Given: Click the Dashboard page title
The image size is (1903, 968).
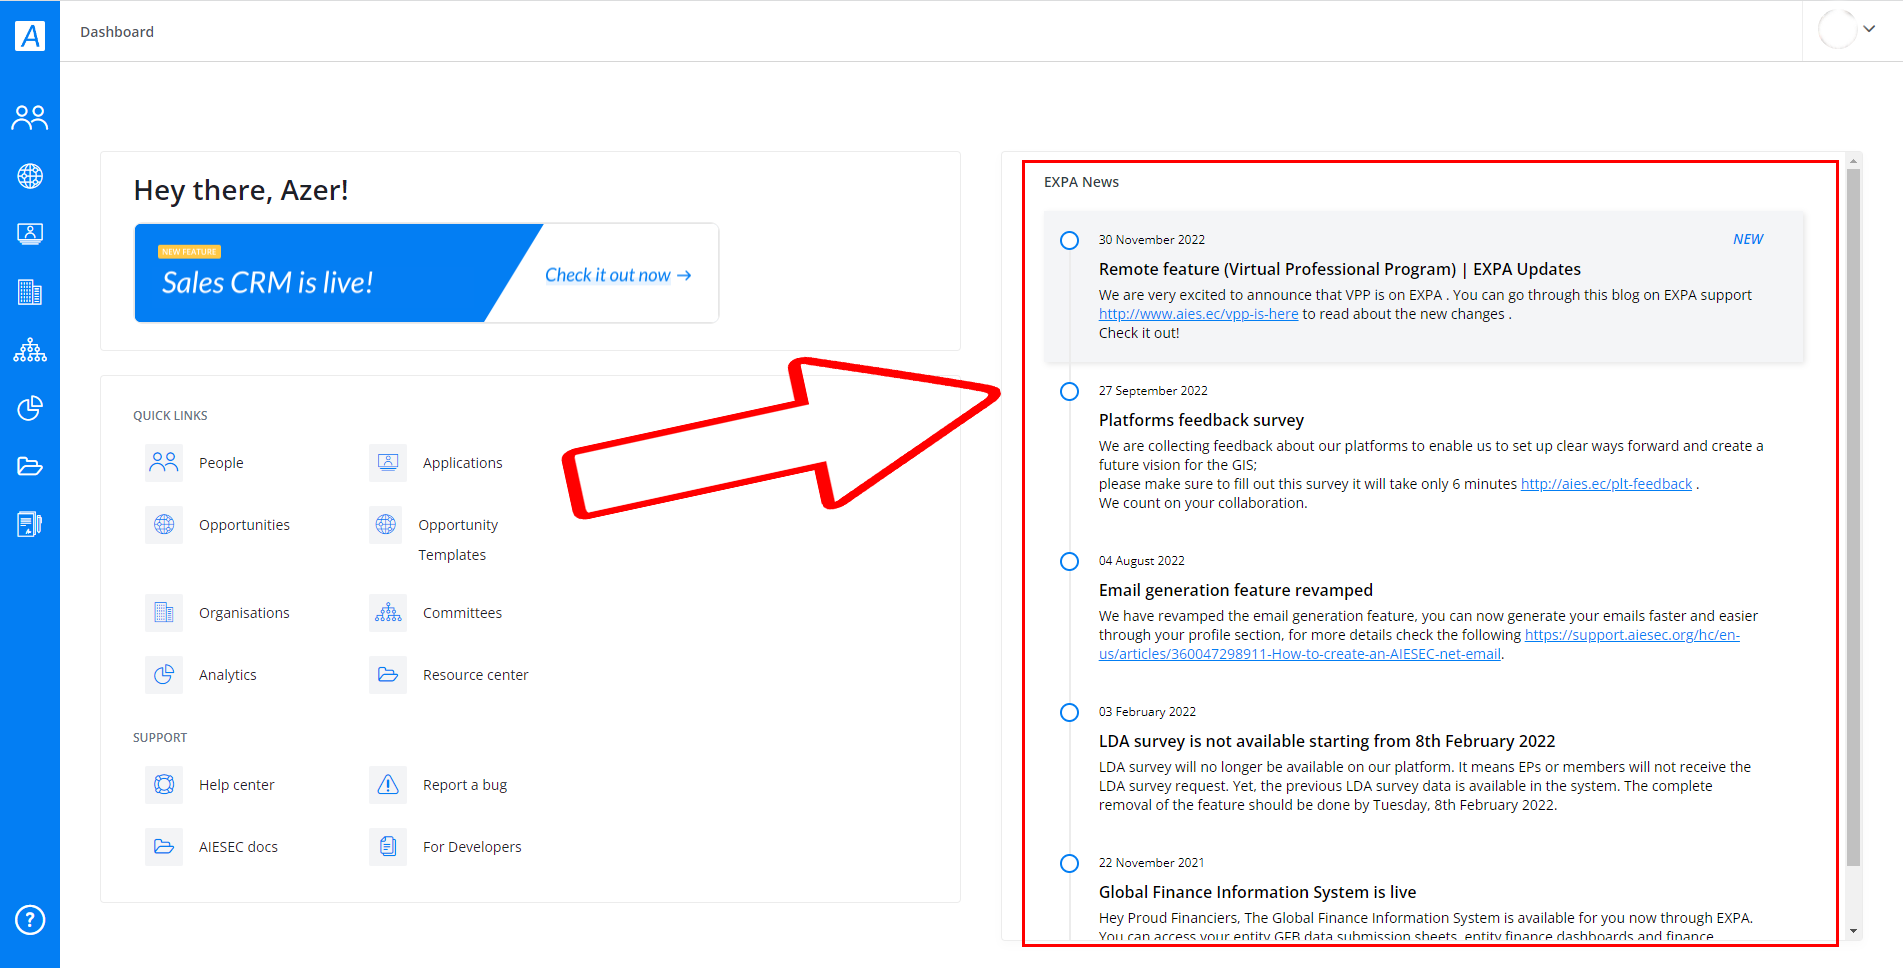Looking at the screenshot, I should point(117,32).
